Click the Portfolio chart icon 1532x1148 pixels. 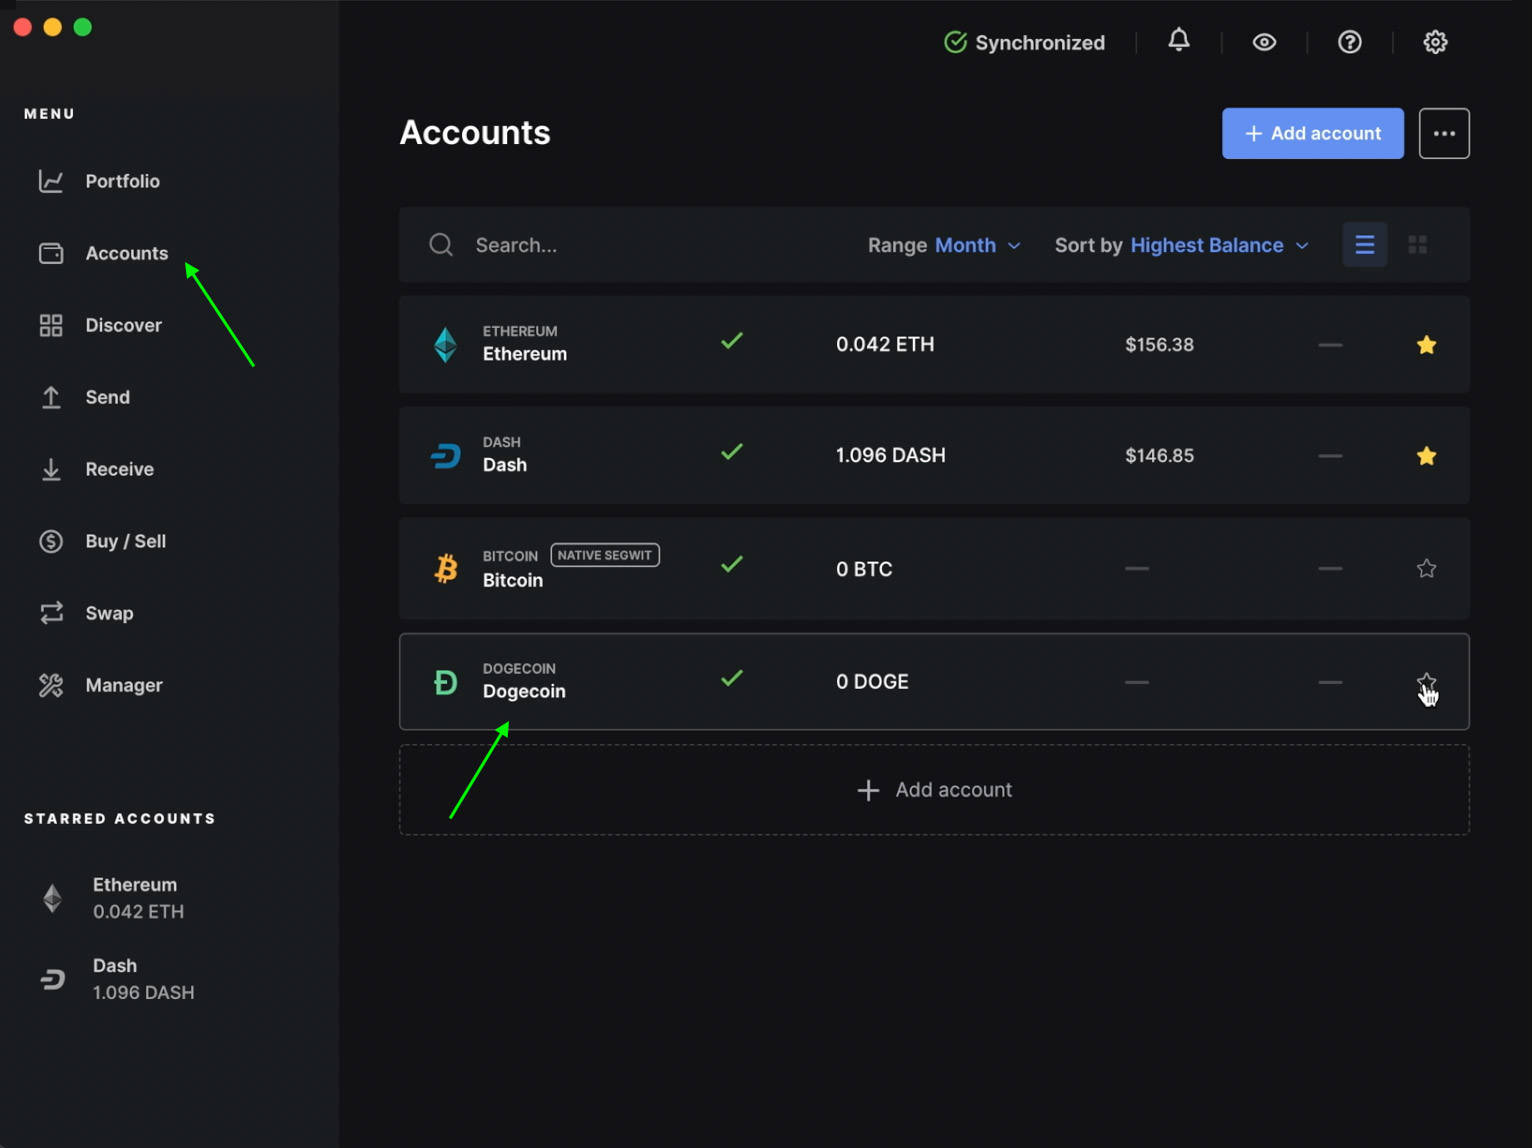click(x=51, y=181)
